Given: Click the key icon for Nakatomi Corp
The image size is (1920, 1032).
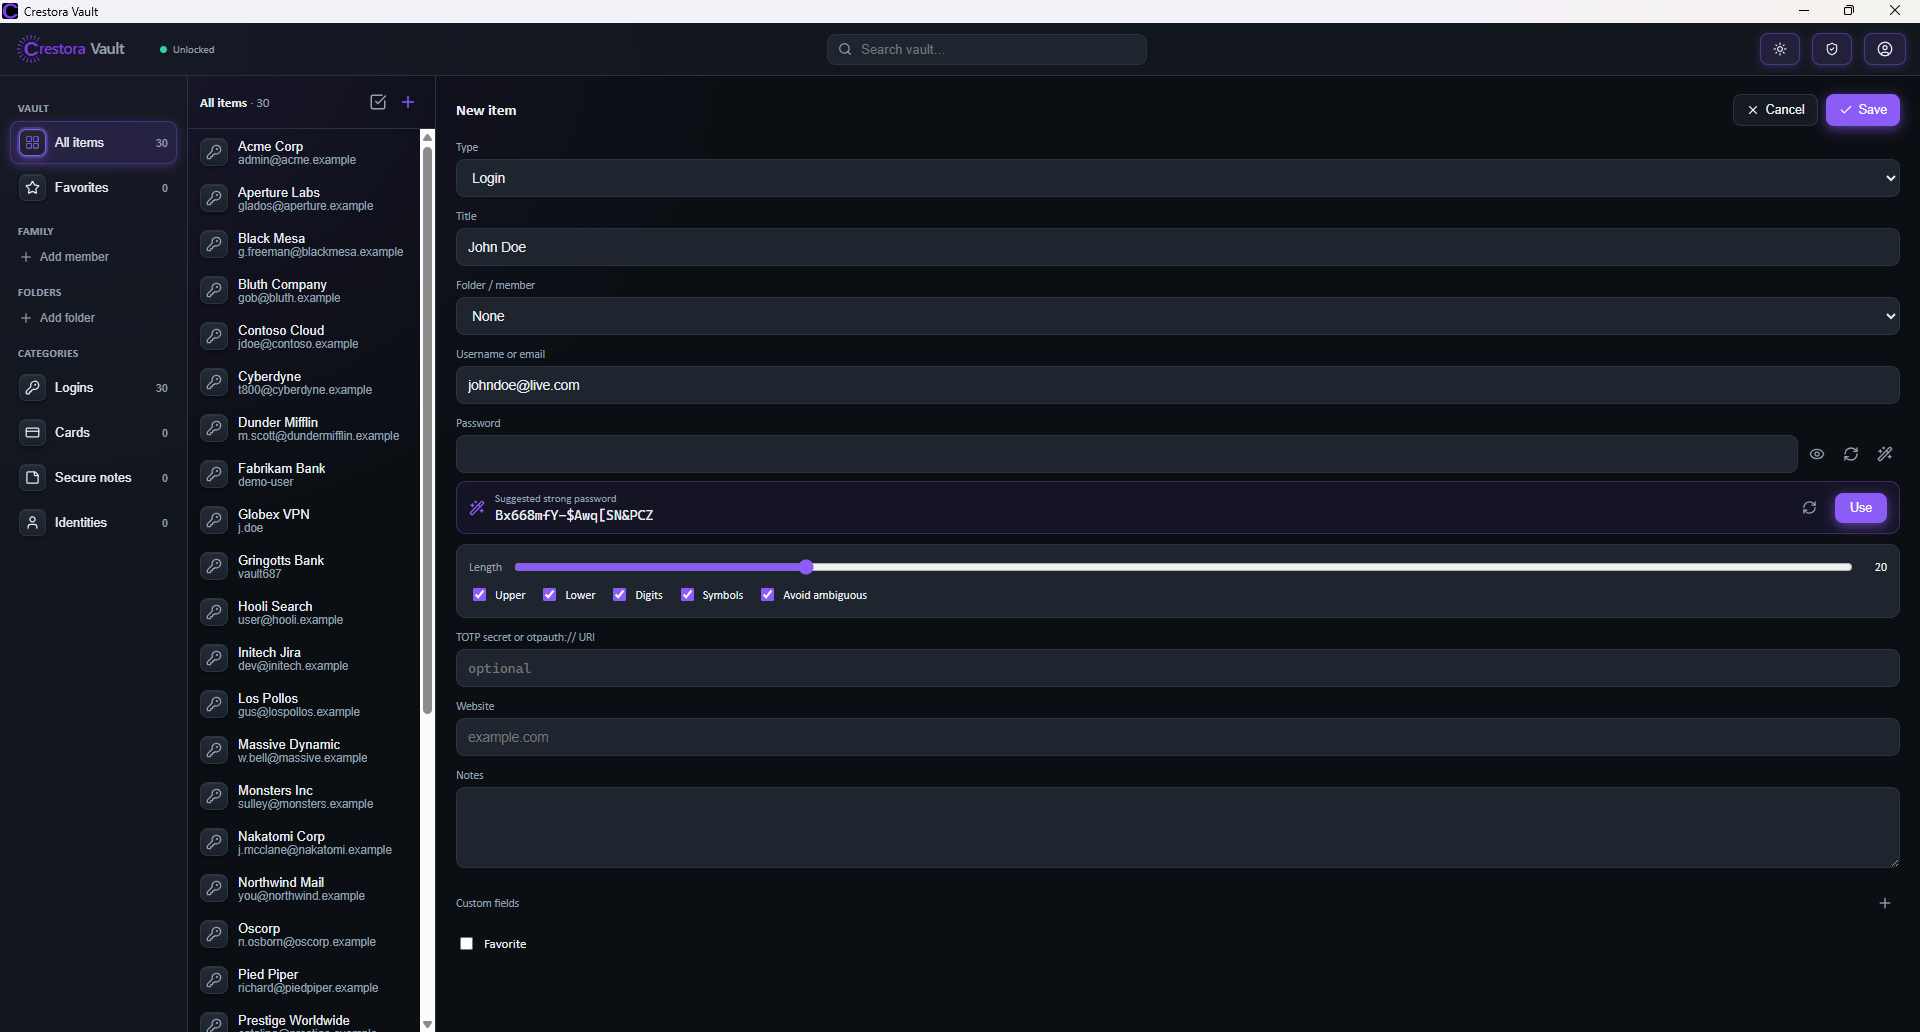Looking at the screenshot, I should point(214,842).
